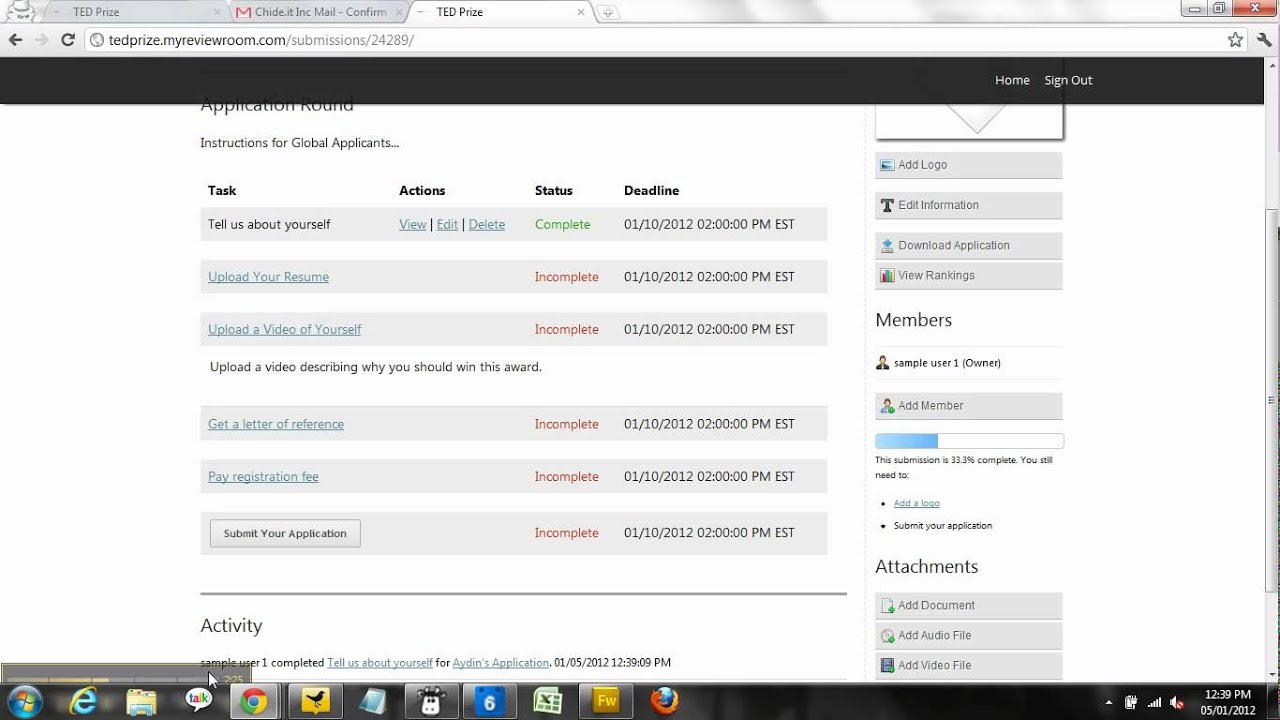Select the active TED Prize tab
The width and height of the screenshot is (1280, 720).
pyautogui.click(x=500, y=12)
